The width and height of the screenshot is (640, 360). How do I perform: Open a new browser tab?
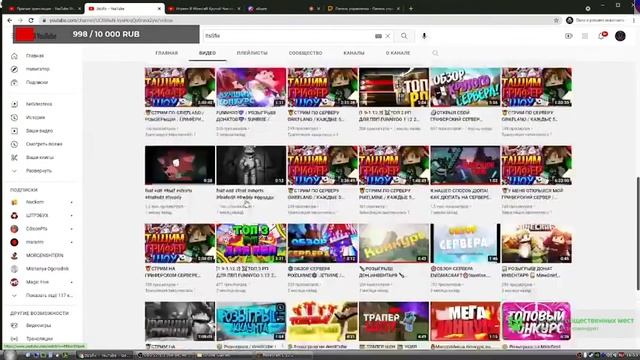click(411, 8)
